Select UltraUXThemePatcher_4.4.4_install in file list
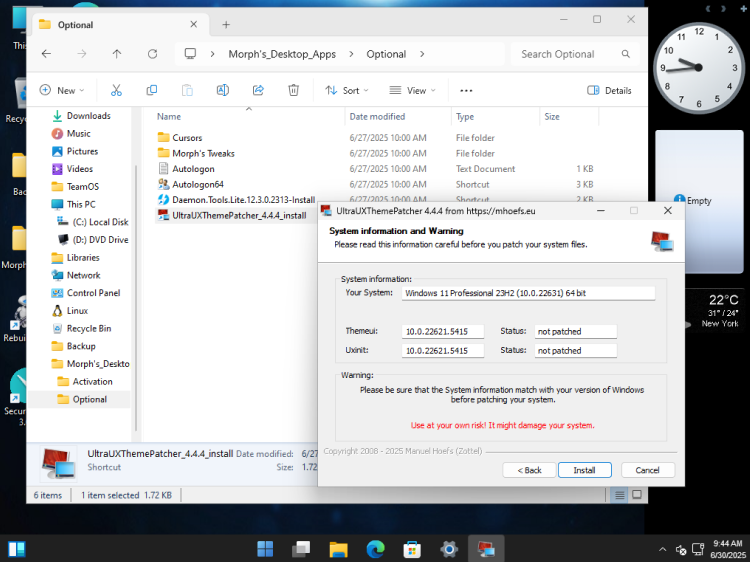 (x=239, y=215)
